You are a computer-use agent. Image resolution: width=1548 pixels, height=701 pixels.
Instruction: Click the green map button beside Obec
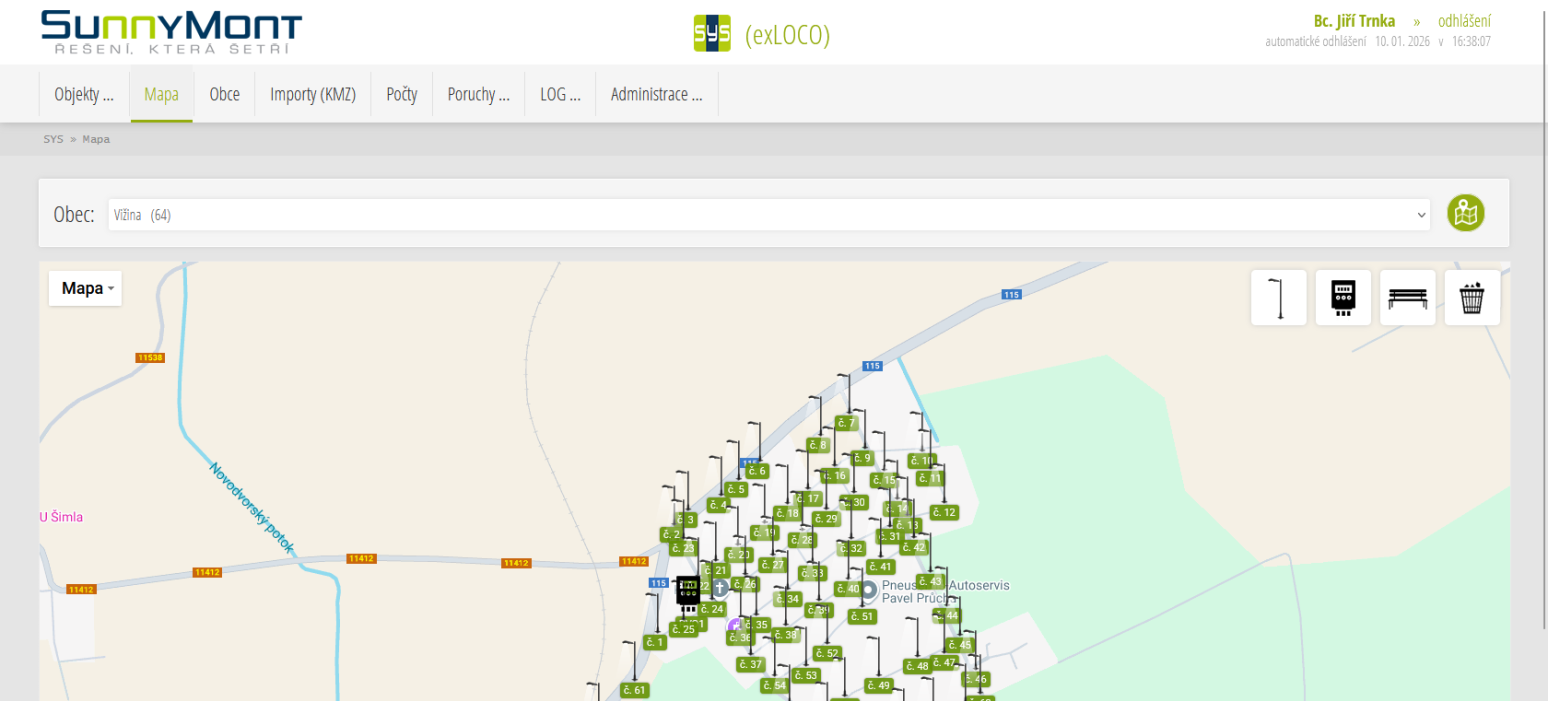coord(1466,213)
